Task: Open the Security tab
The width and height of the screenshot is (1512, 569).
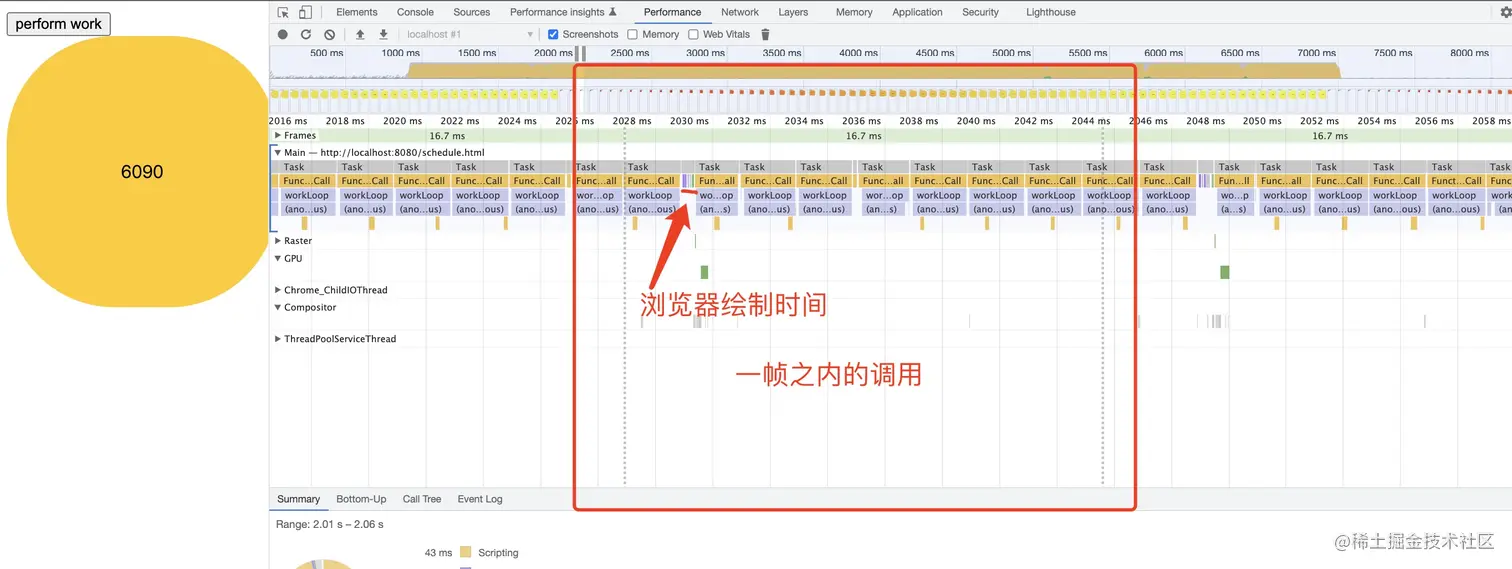Action: click(x=980, y=12)
